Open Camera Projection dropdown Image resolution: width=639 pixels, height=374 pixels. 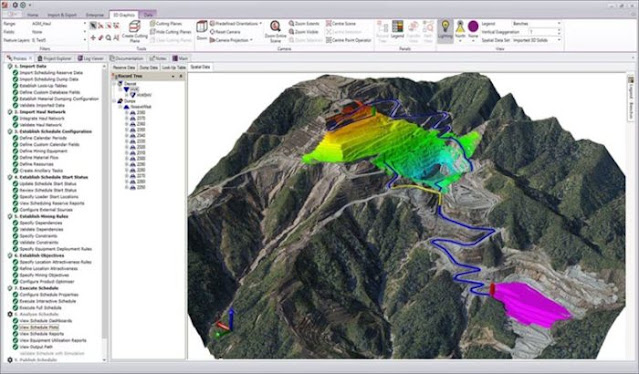251,40
